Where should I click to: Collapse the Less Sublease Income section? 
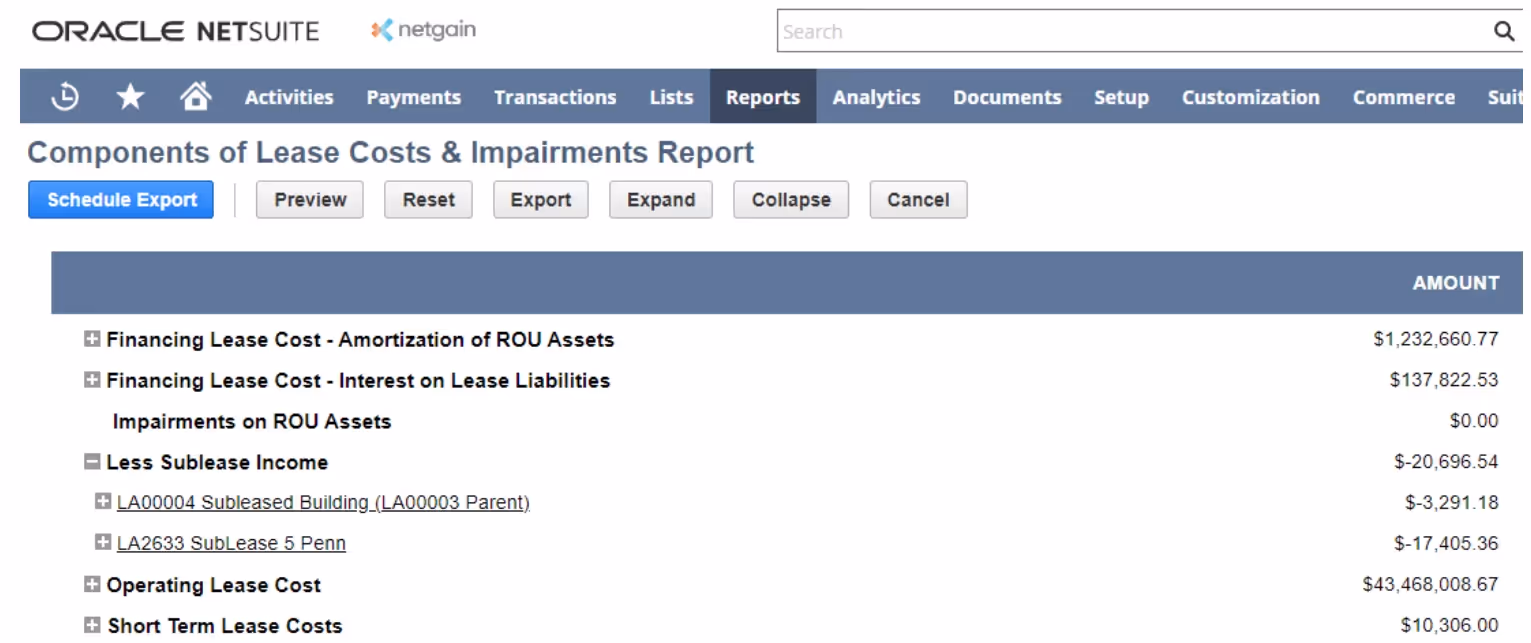point(91,462)
